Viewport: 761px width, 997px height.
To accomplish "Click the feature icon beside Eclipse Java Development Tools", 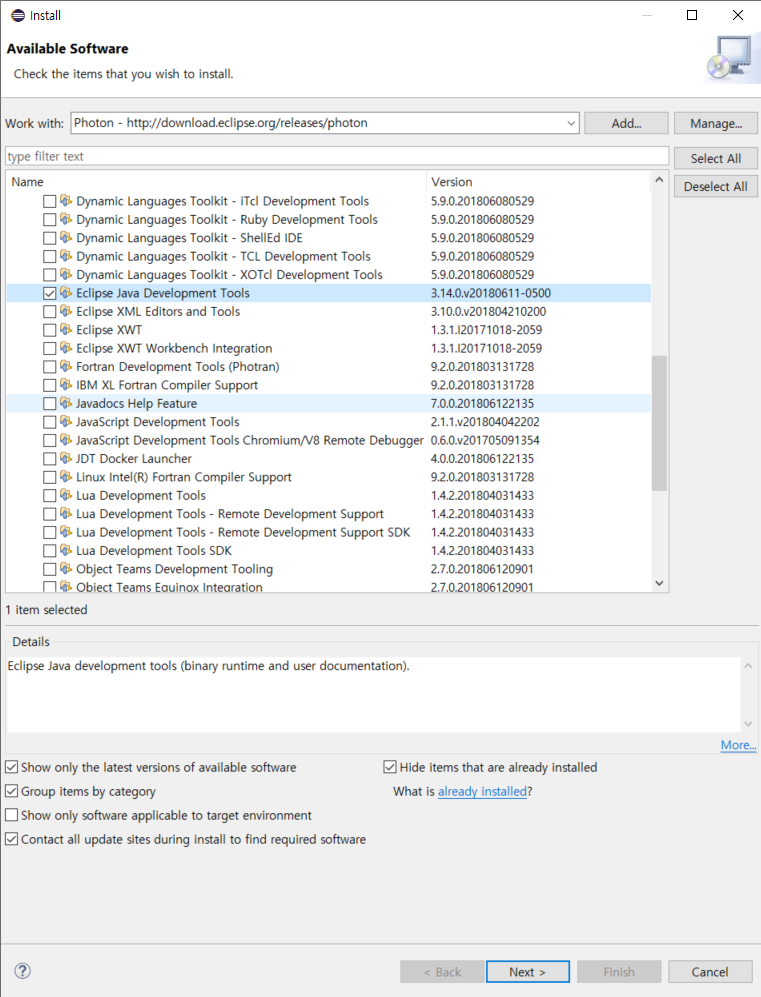I will [x=66, y=293].
